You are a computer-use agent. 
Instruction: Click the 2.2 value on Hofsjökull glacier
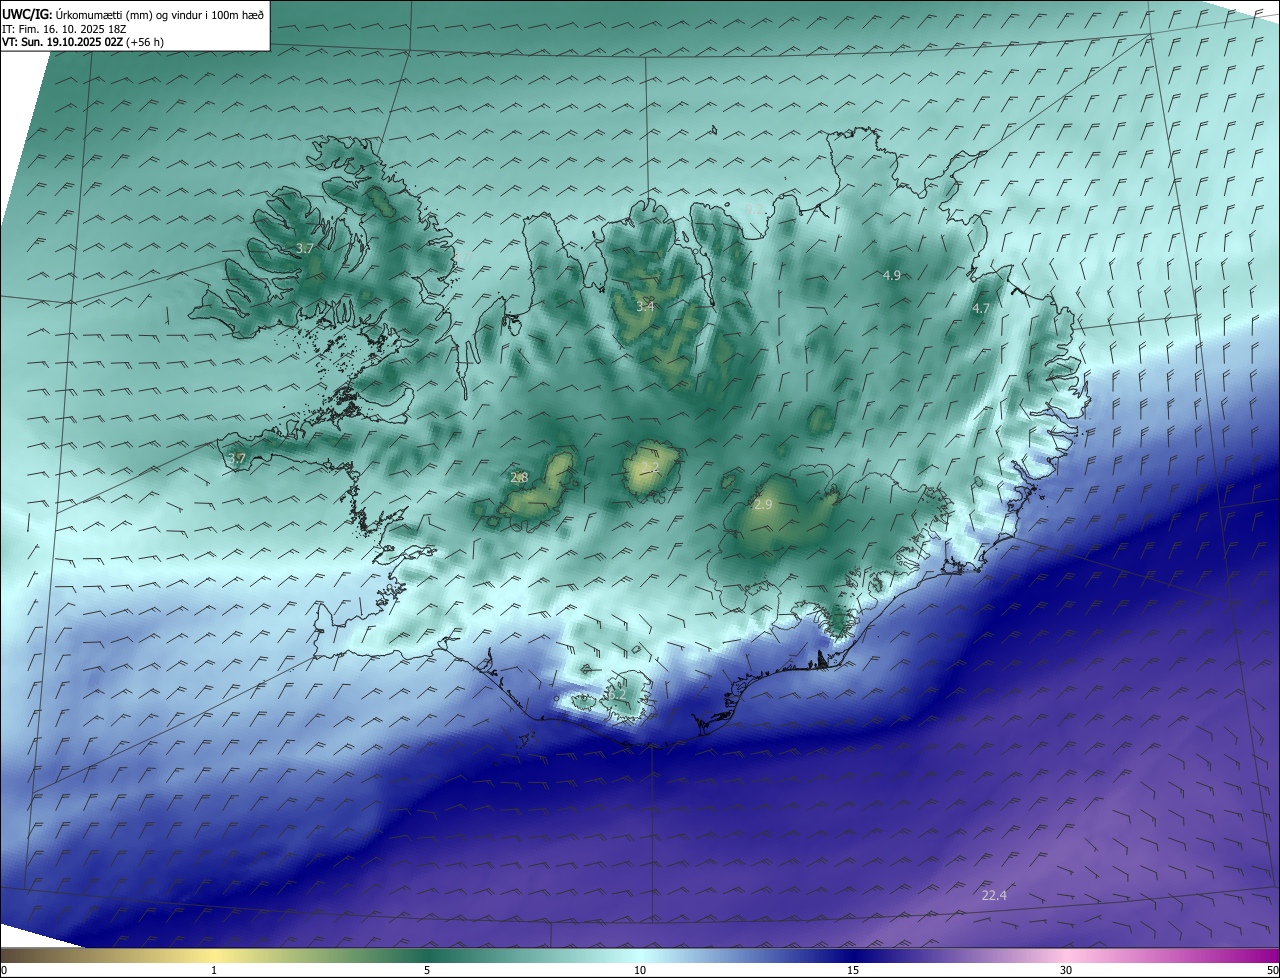pyautogui.click(x=651, y=468)
